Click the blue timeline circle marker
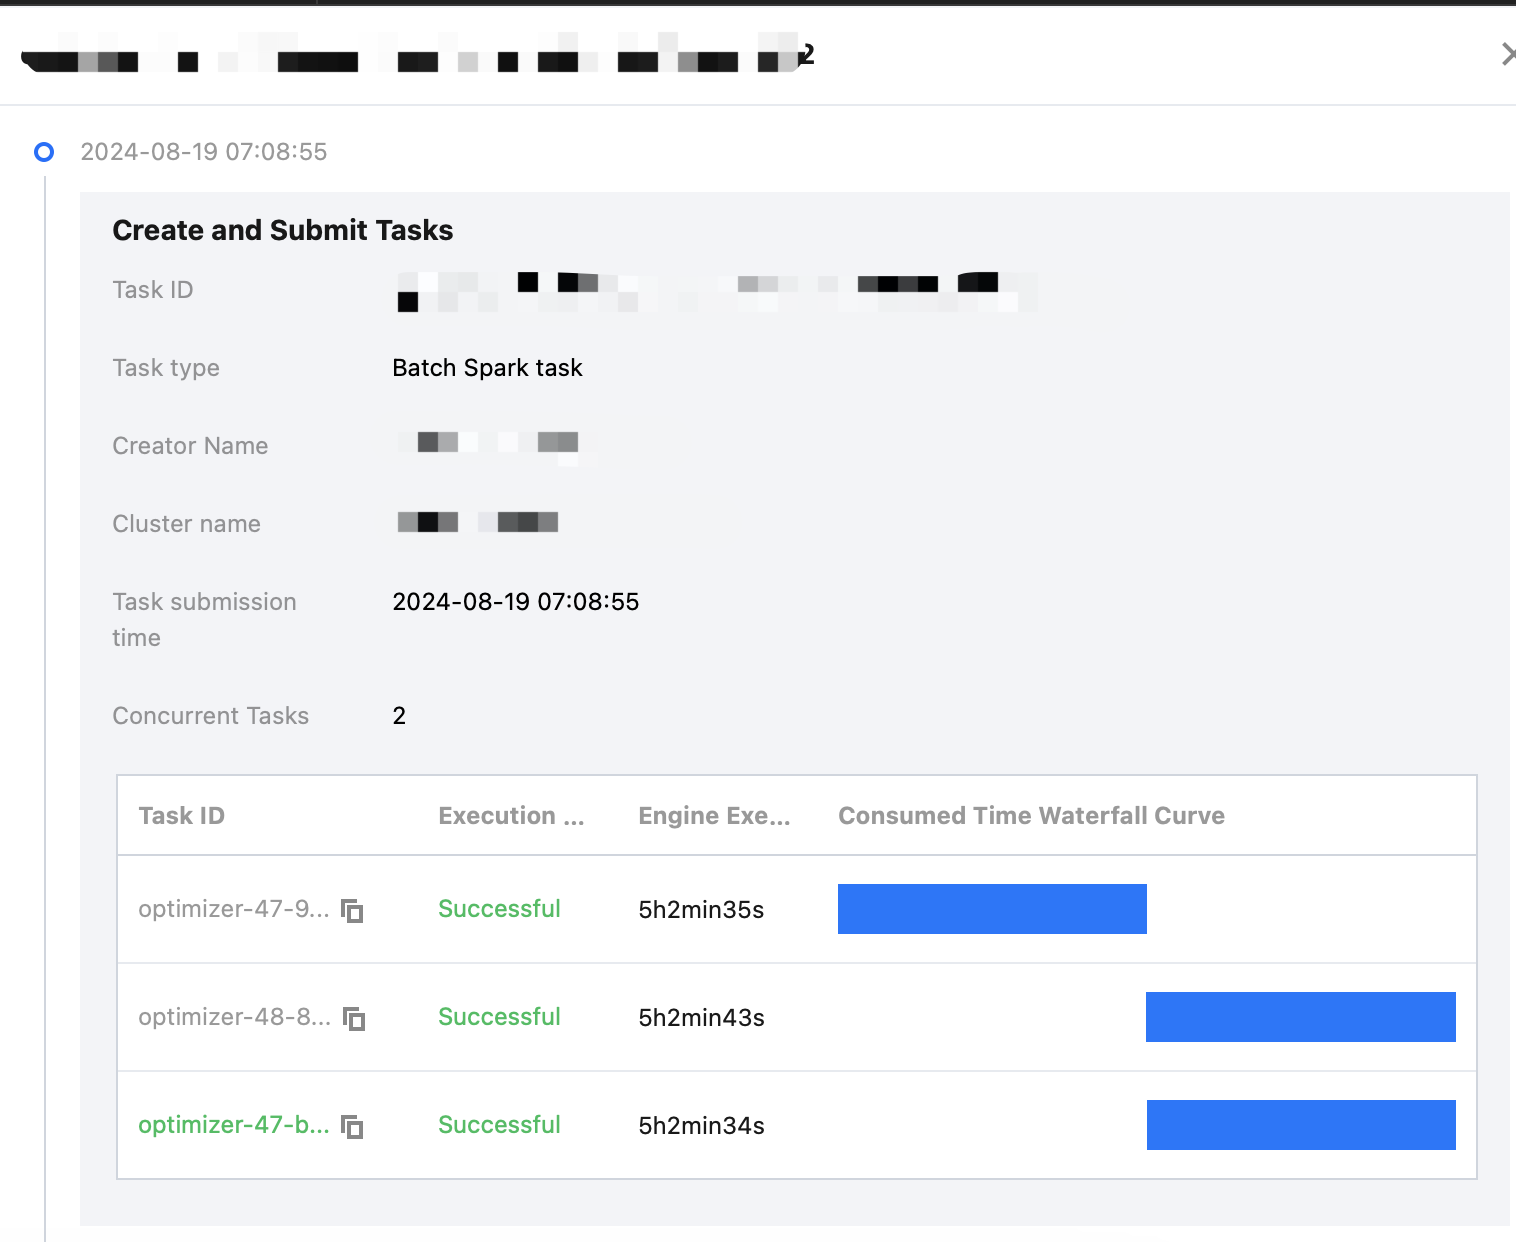Image resolution: width=1516 pixels, height=1242 pixels. (x=44, y=152)
